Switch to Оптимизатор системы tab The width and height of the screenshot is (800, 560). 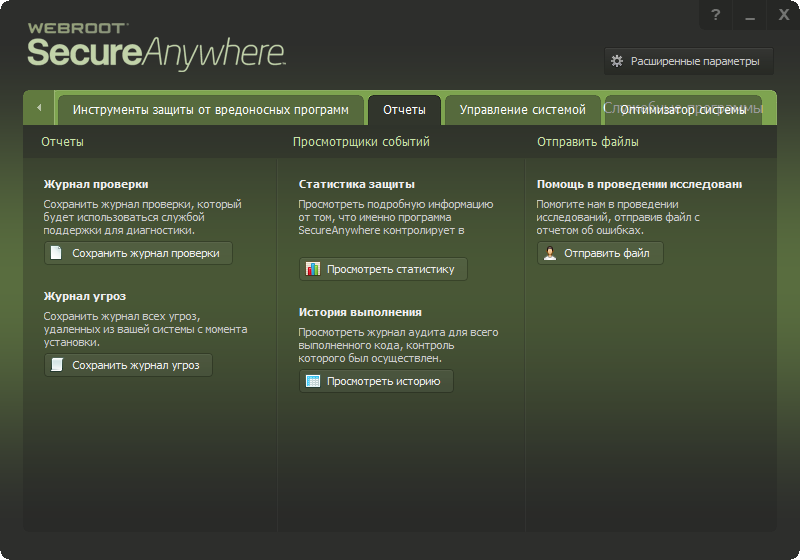(x=683, y=110)
